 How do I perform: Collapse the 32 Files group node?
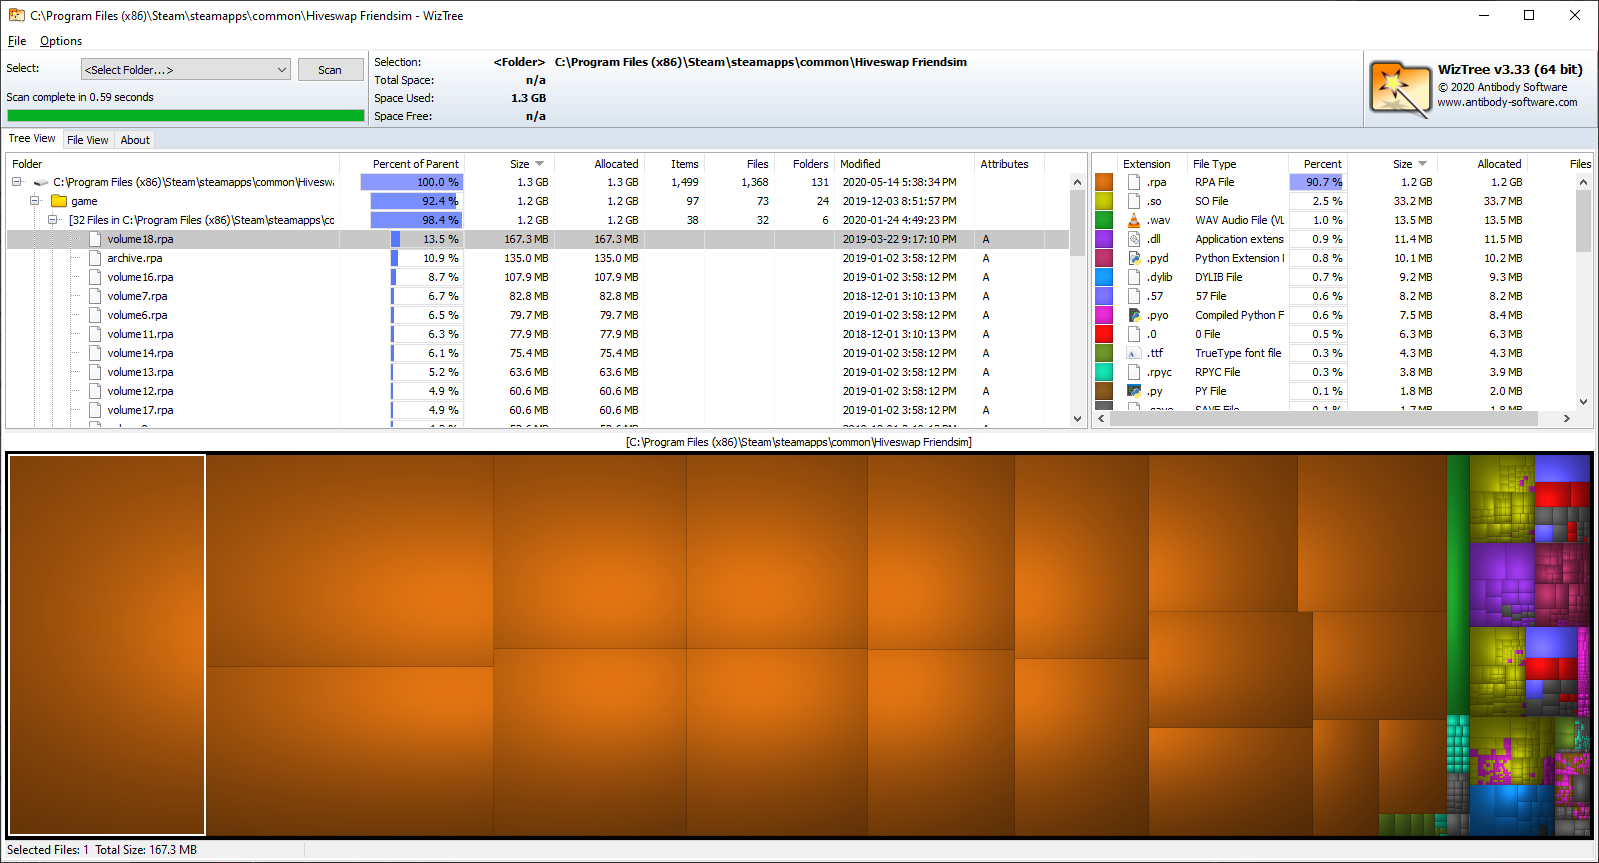(x=53, y=220)
